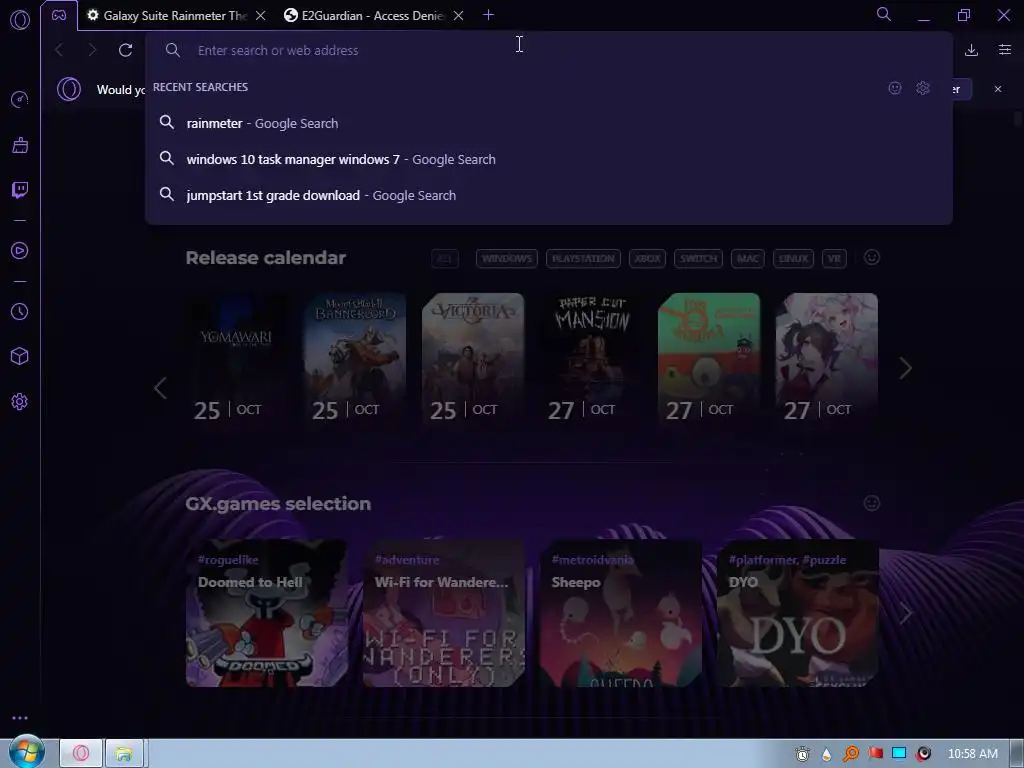
Task: Filter release calendar by Switch
Action: click(x=698, y=259)
